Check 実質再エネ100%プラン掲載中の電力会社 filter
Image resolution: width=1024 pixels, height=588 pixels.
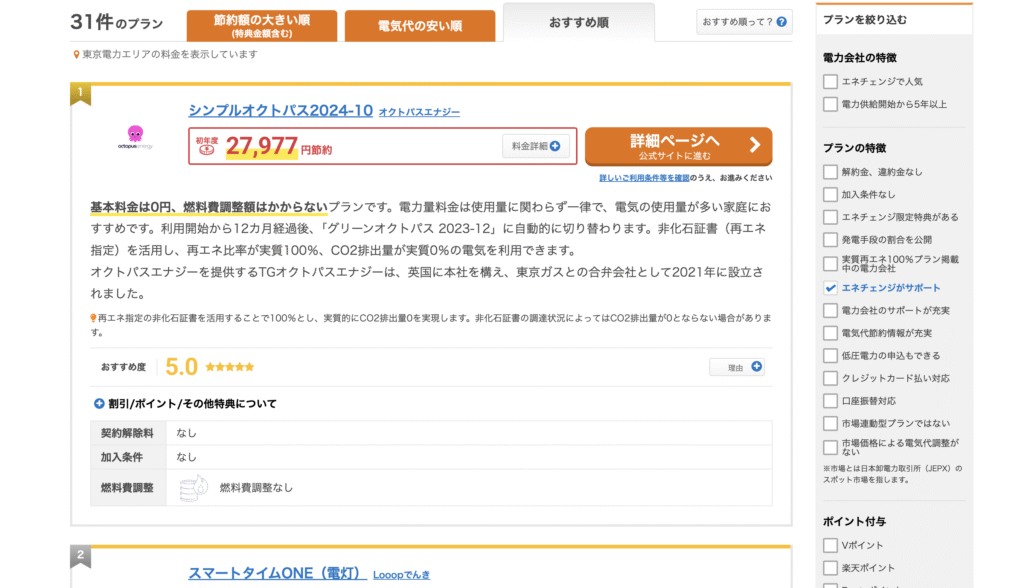coord(830,264)
